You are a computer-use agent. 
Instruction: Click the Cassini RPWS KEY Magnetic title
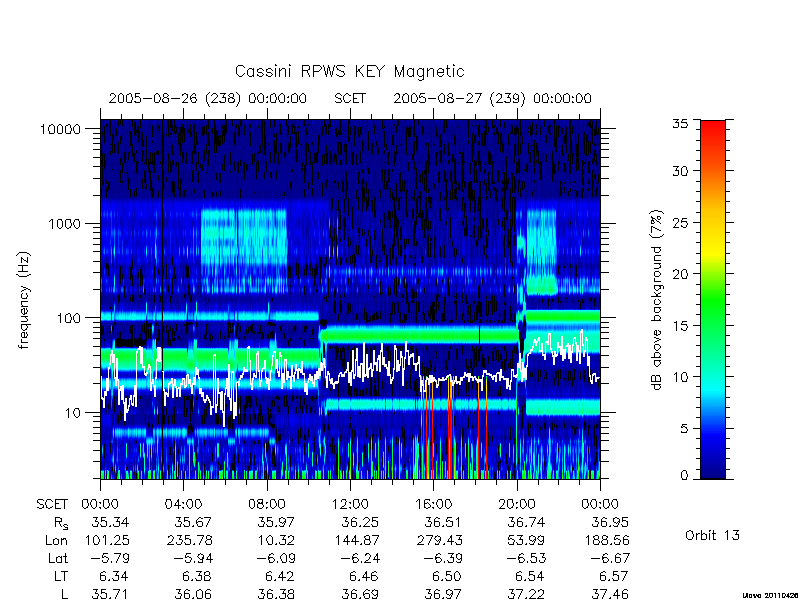[349, 71]
